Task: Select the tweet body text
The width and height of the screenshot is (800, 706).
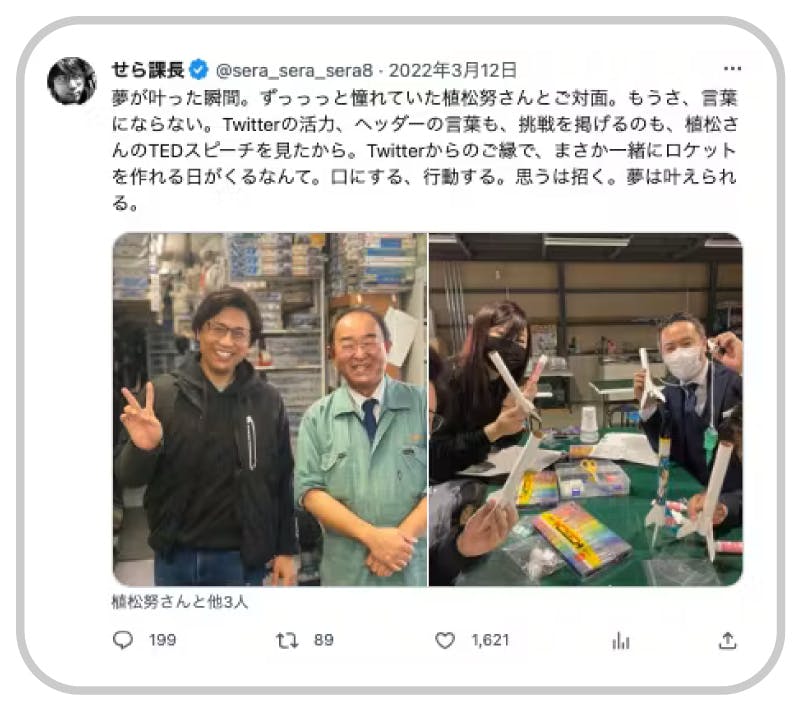Action: (424, 150)
